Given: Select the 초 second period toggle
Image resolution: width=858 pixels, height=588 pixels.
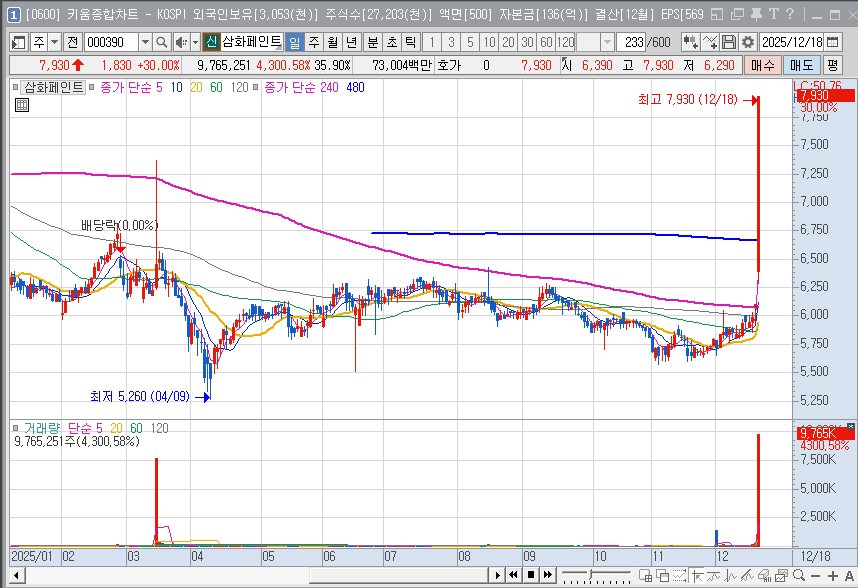Looking at the screenshot, I should coord(392,42).
